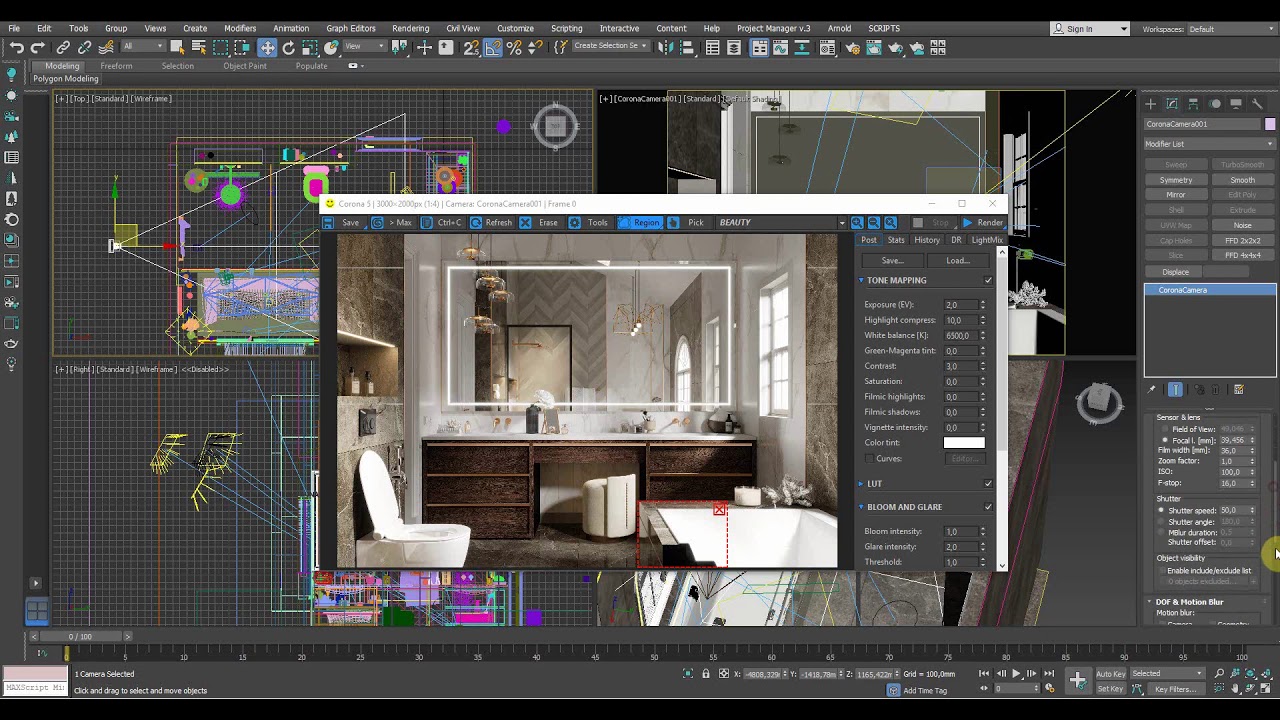The image size is (1280, 720).
Task: Click Configure Modifier Sets icon under stack
Action: [x=1239, y=389]
